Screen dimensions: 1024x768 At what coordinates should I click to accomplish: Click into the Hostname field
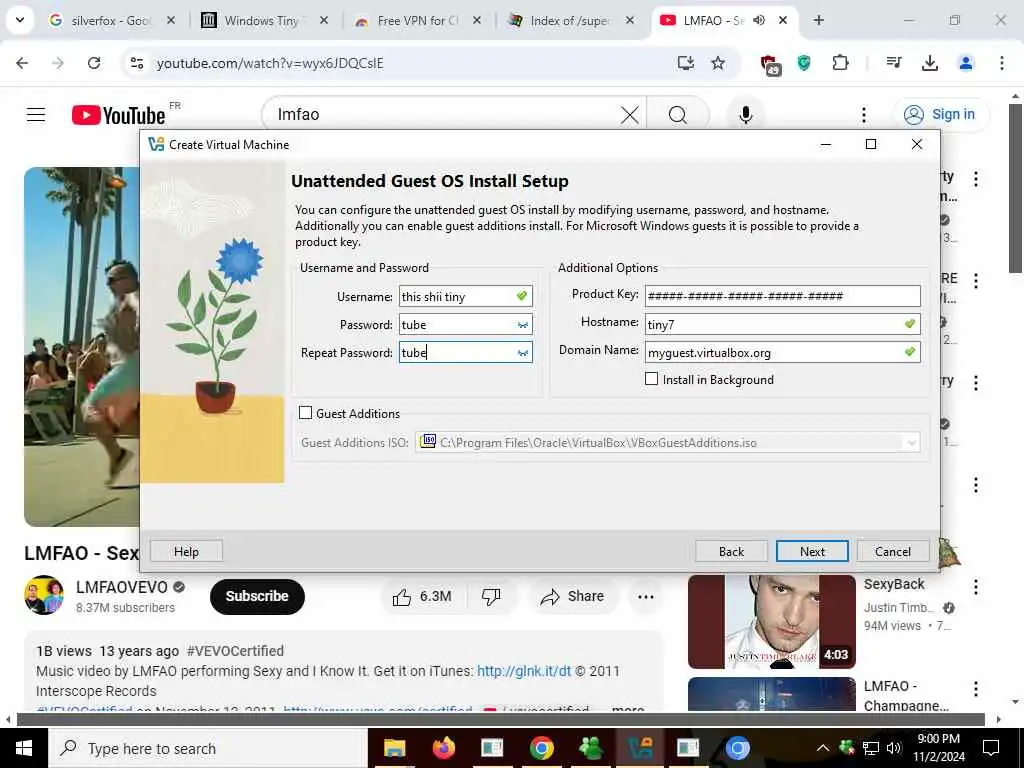(x=782, y=324)
